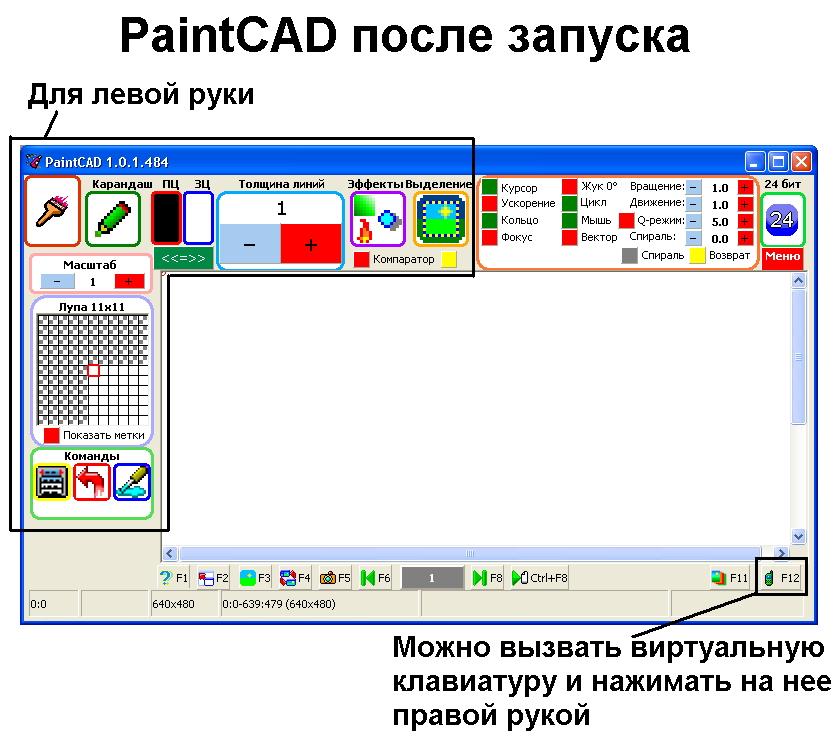Go to next frame with F8
835x736 pixels.
(x=487, y=578)
